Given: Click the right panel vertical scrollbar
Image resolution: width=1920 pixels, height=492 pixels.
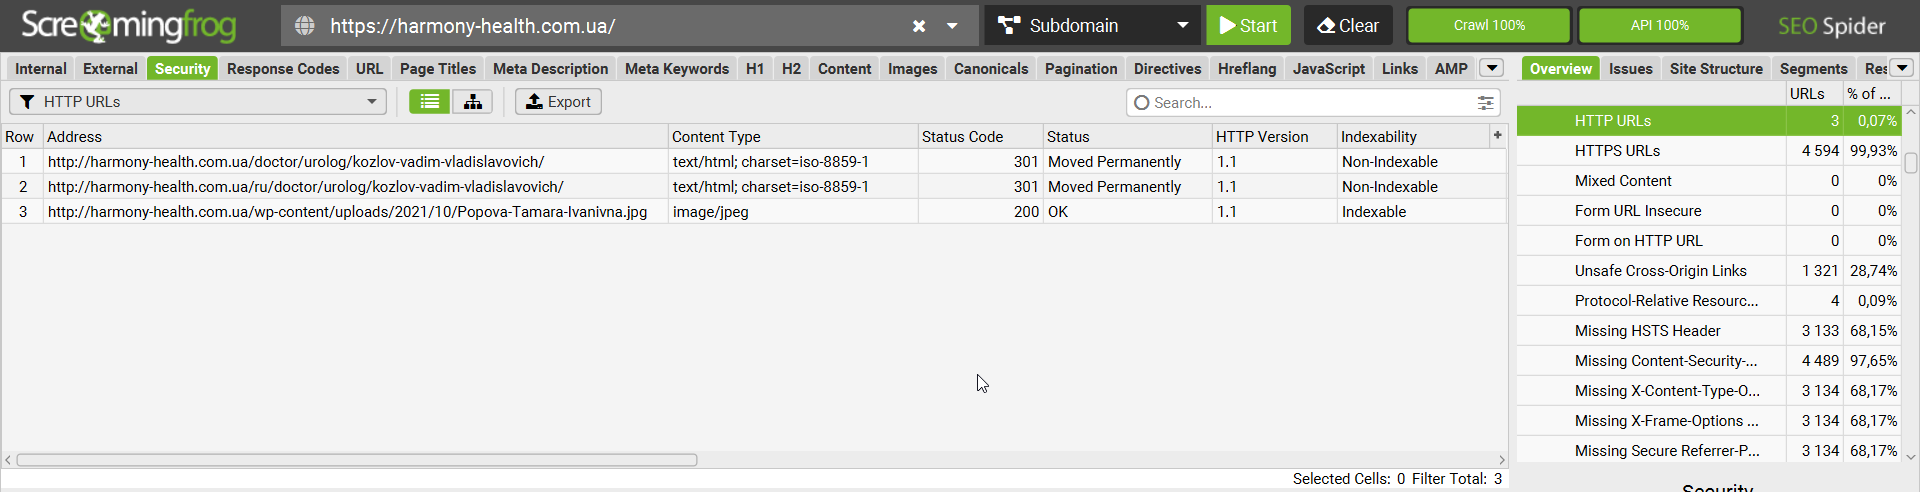Looking at the screenshot, I should (1911, 162).
